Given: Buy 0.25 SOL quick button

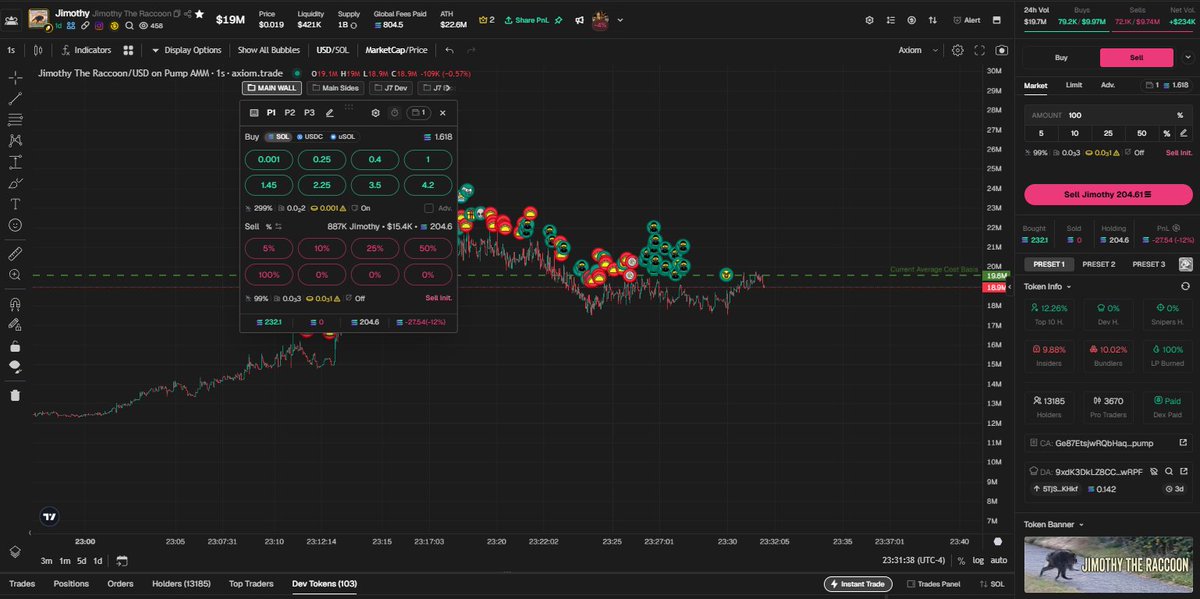Looking at the screenshot, I should click(x=321, y=160).
